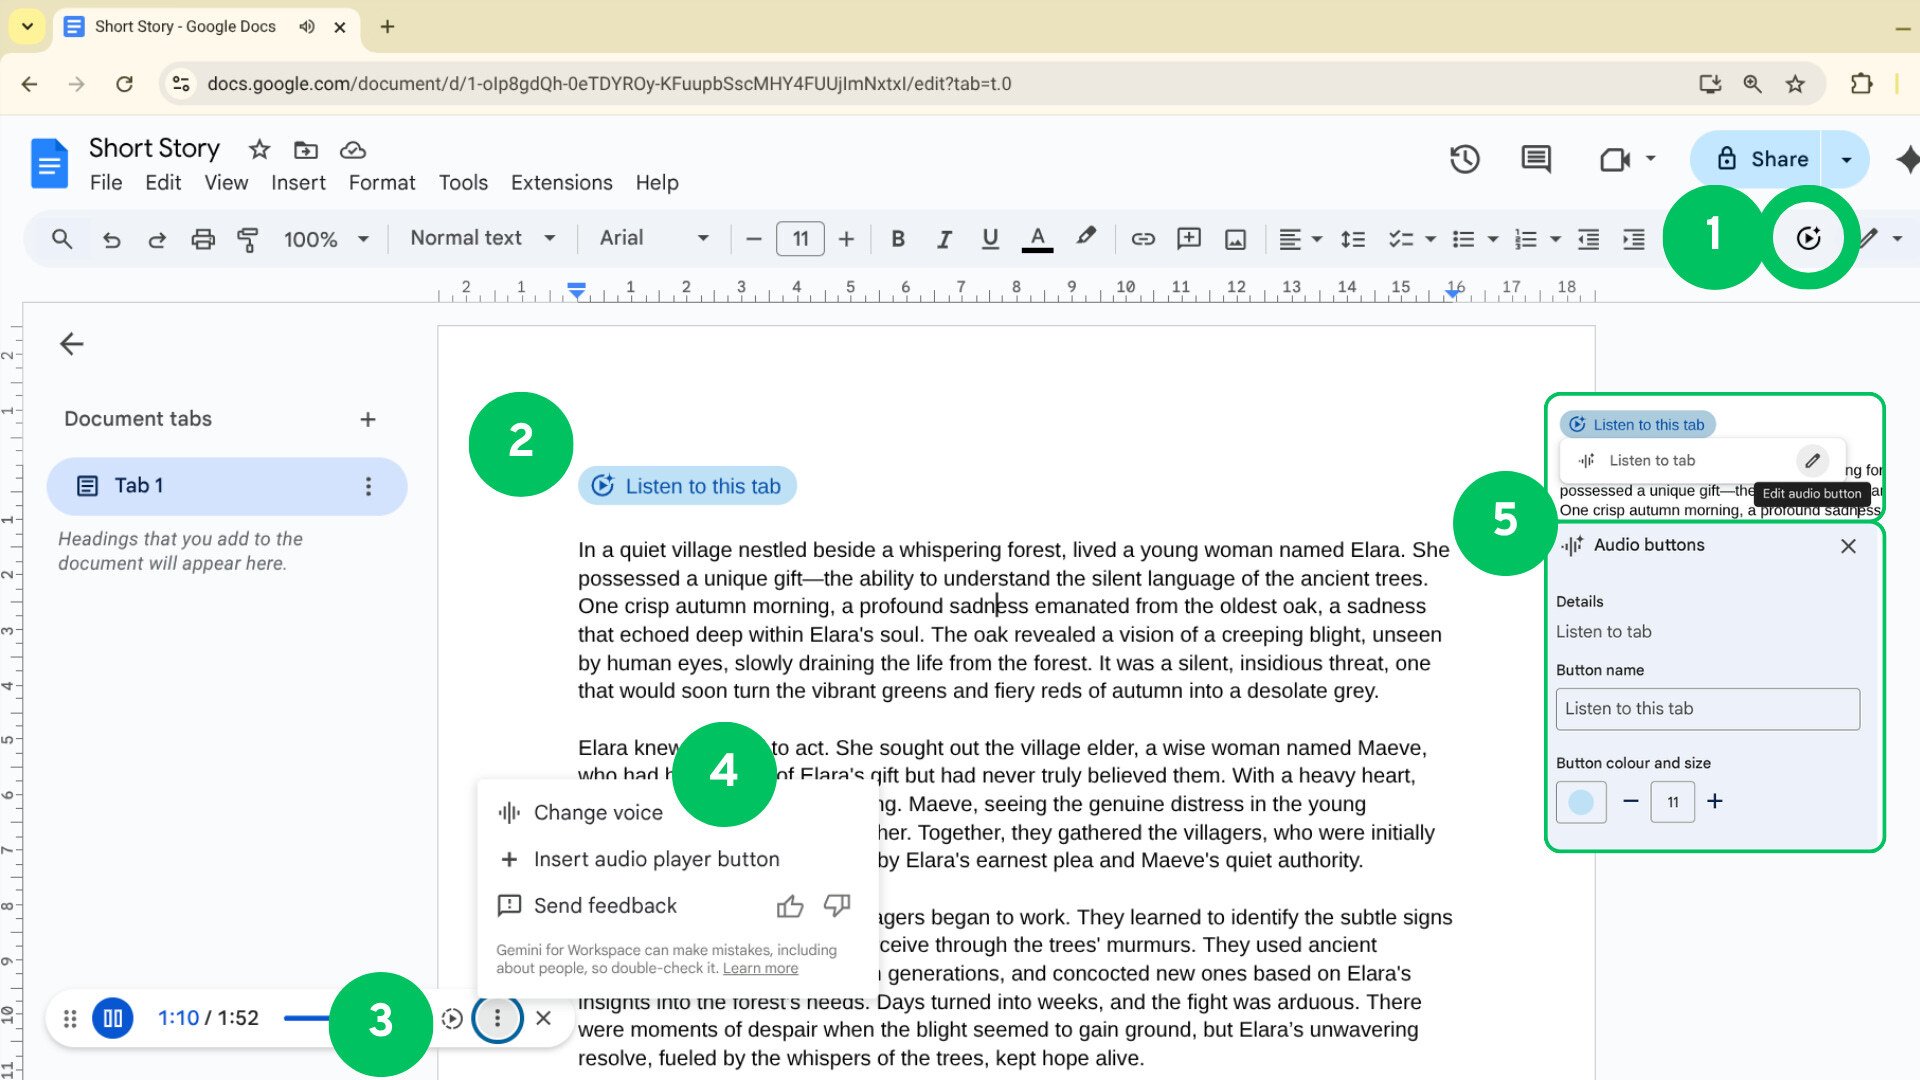Open the Normal text styles dropdown
The image size is (1920, 1080).
point(480,238)
